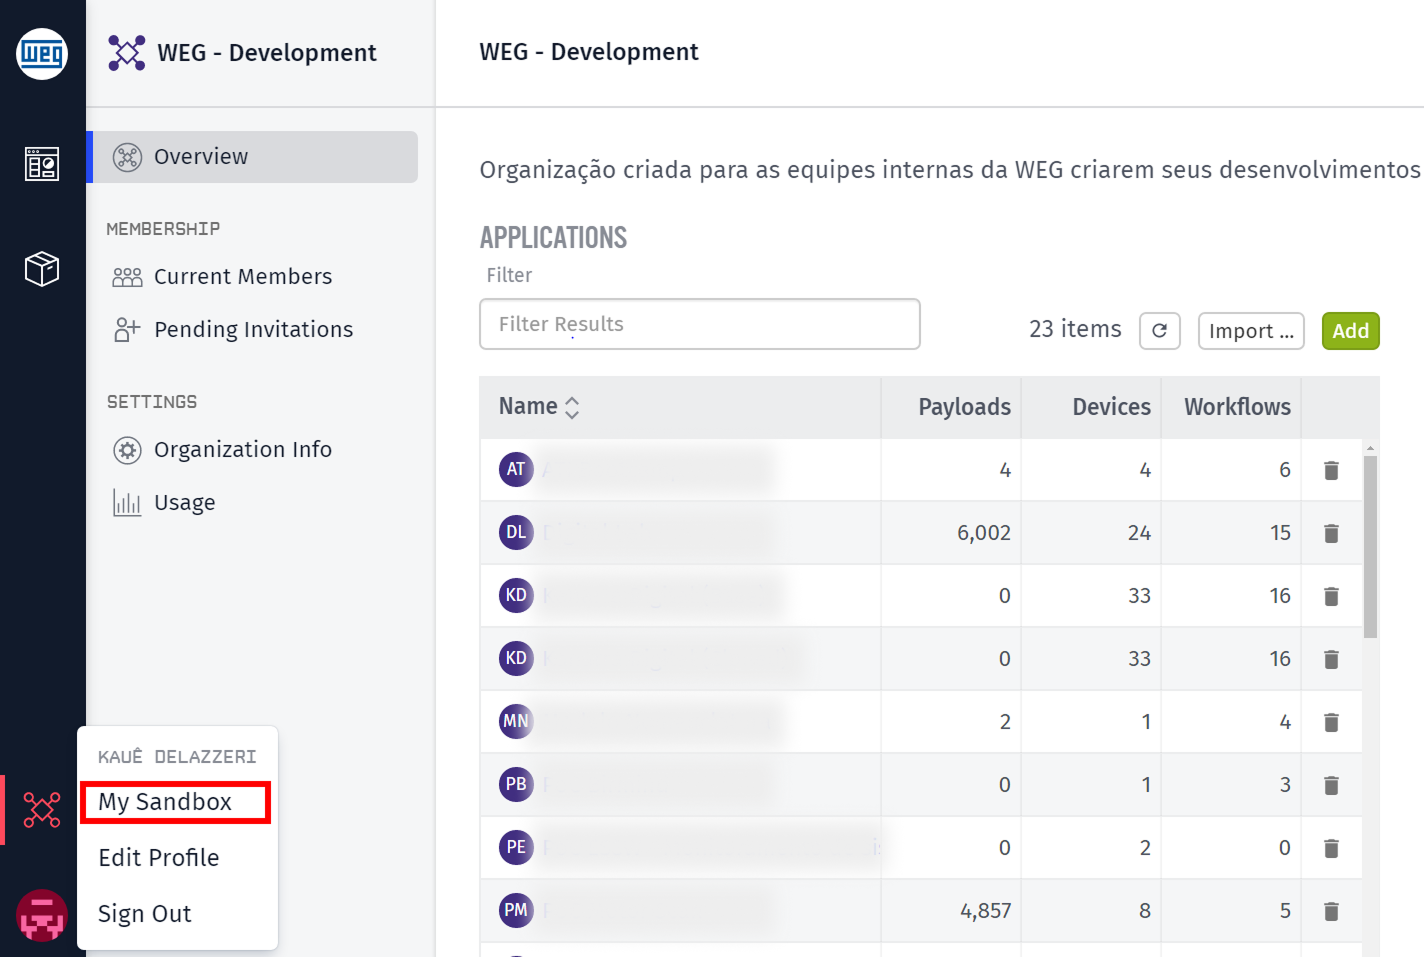This screenshot has height=957, width=1424.
Task: Click the WEG logo icon
Action: tap(42, 54)
